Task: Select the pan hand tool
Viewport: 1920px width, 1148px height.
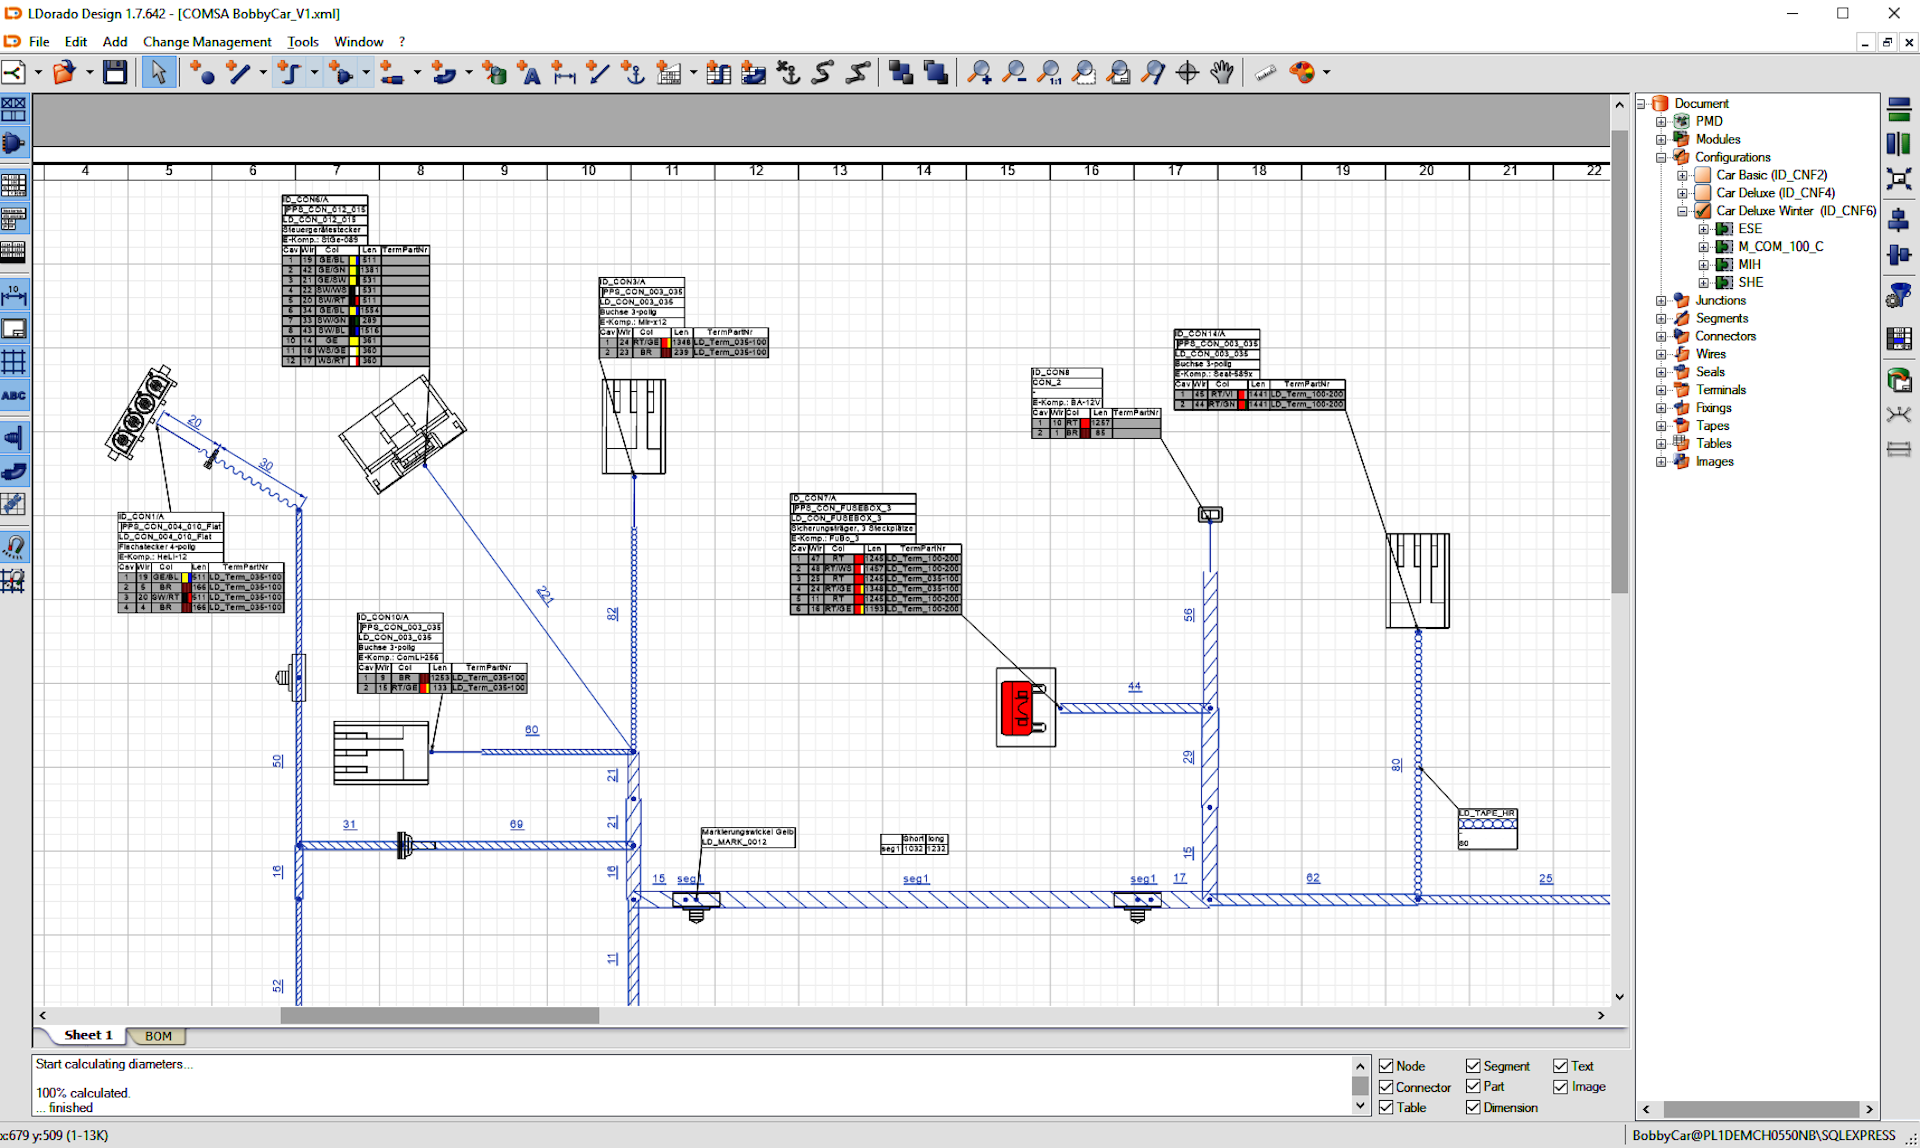Action: tap(1222, 73)
